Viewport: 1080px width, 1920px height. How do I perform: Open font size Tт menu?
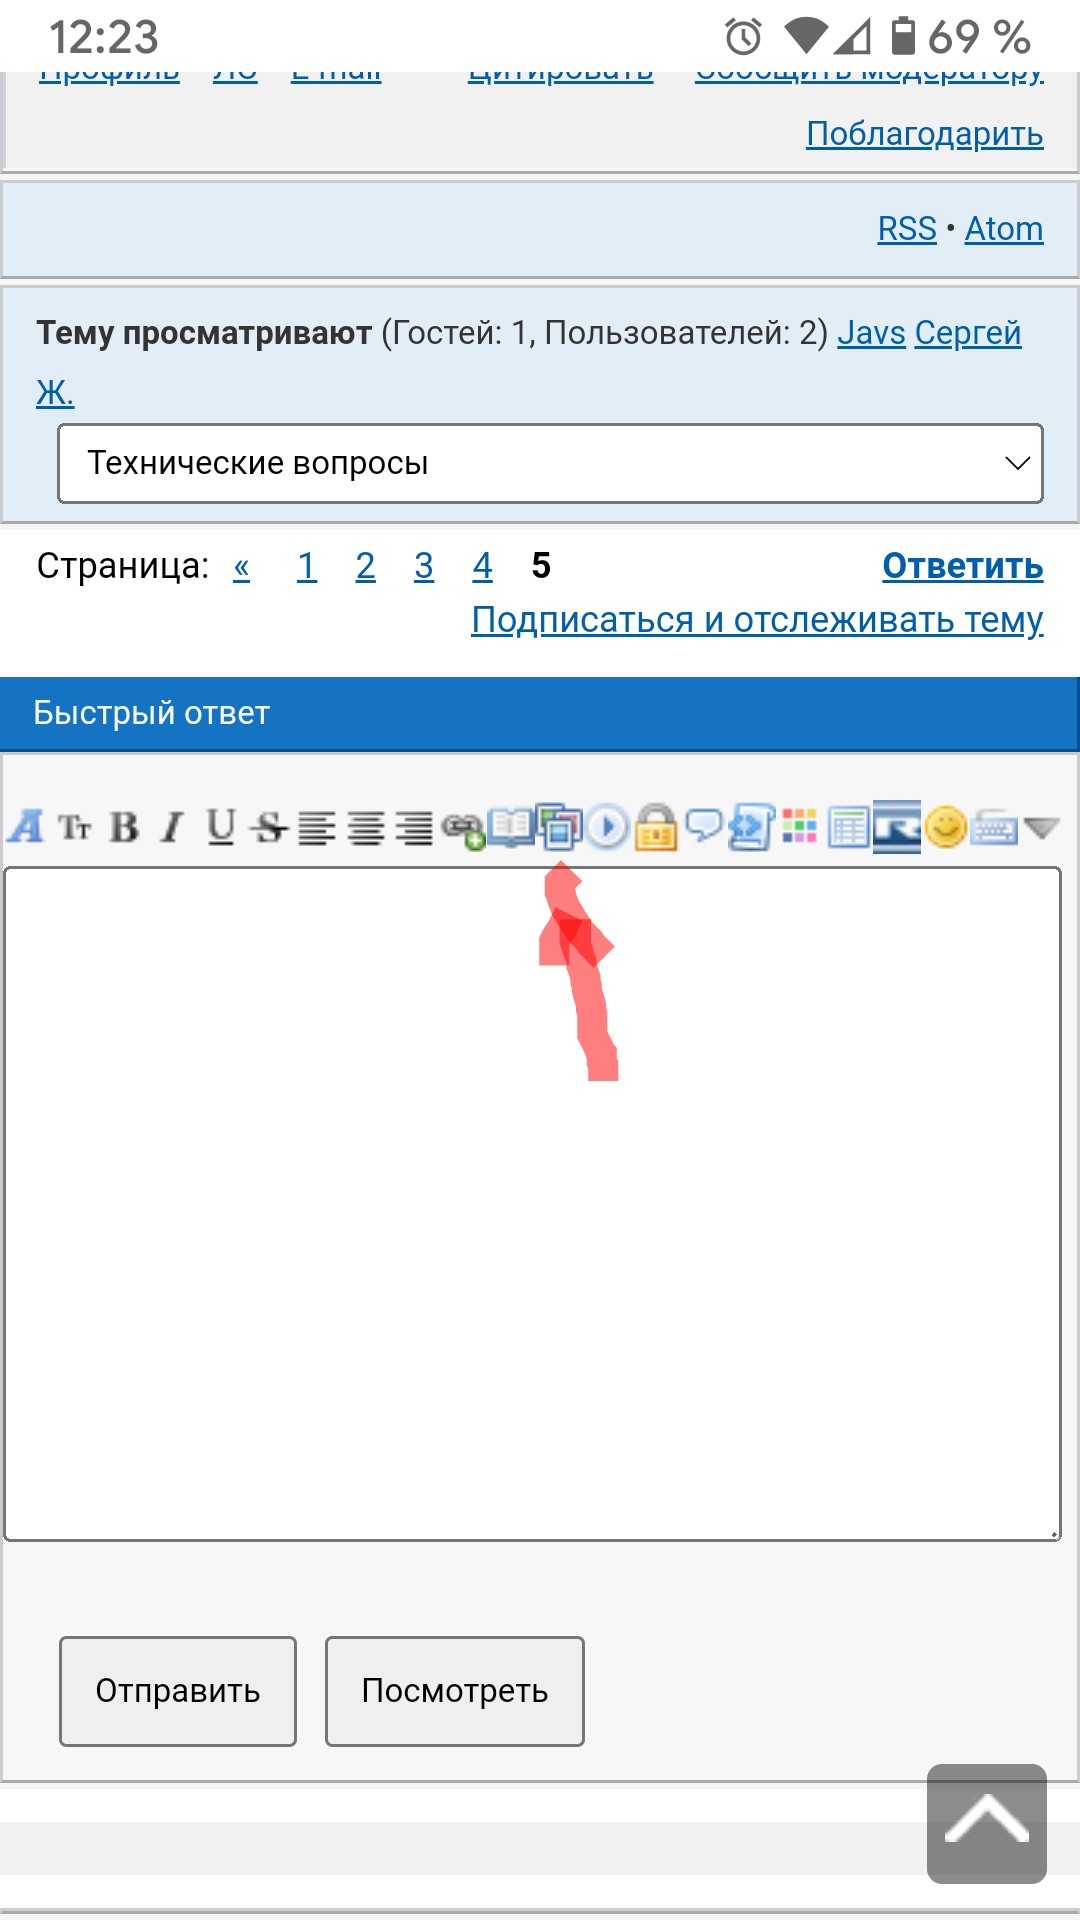75,828
